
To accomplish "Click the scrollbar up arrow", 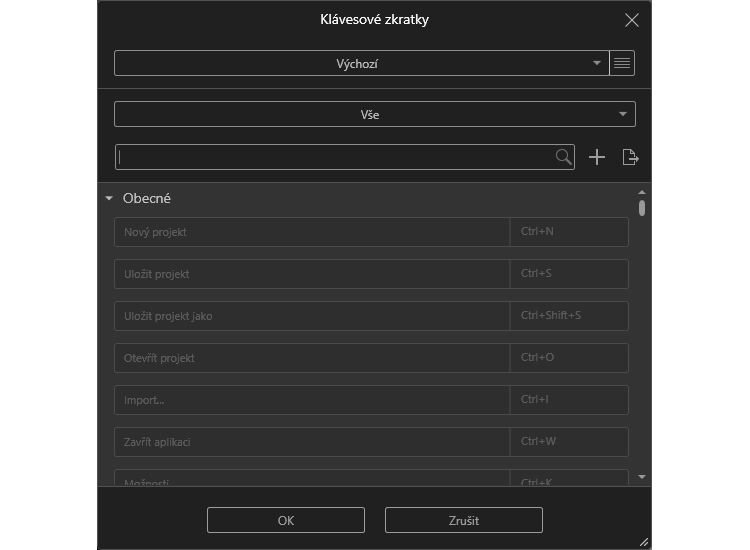I will click(642, 192).
